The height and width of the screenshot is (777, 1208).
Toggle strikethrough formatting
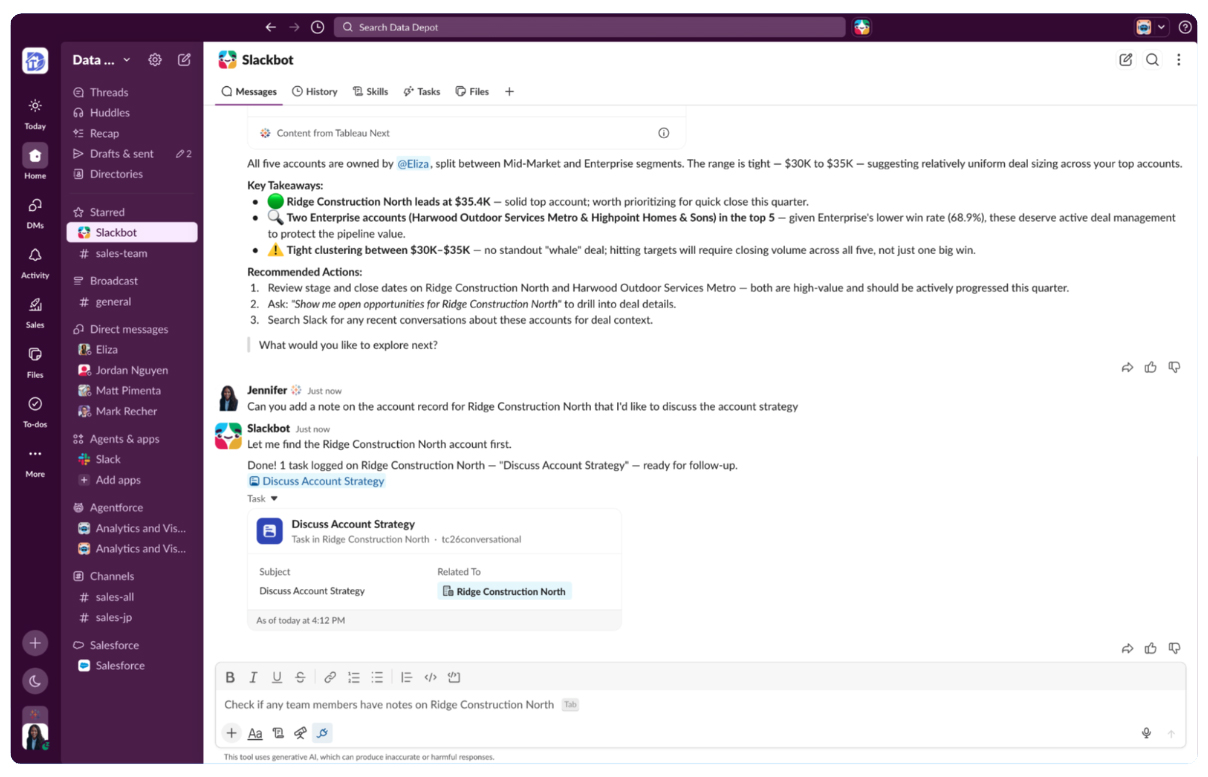click(x=300, y=677)
